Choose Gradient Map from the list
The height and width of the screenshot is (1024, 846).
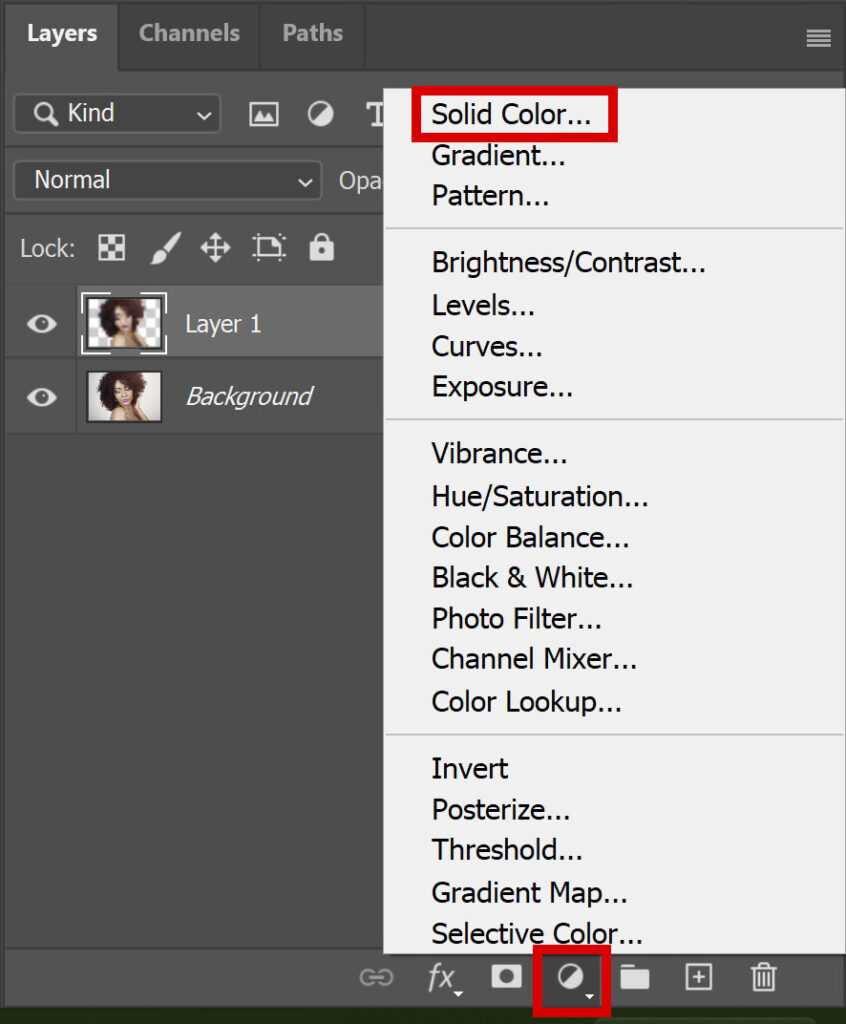click(529, 892)
